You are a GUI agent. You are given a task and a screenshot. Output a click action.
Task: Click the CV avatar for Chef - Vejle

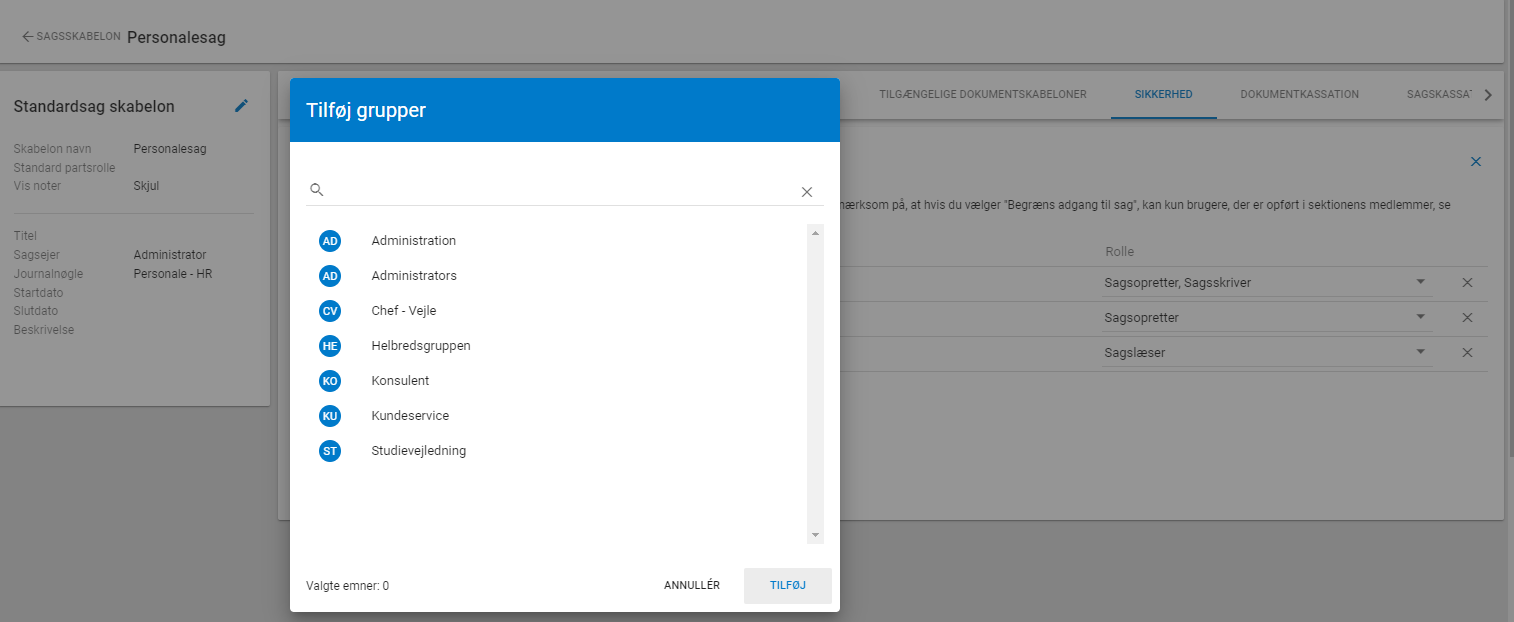pos(330,311)
